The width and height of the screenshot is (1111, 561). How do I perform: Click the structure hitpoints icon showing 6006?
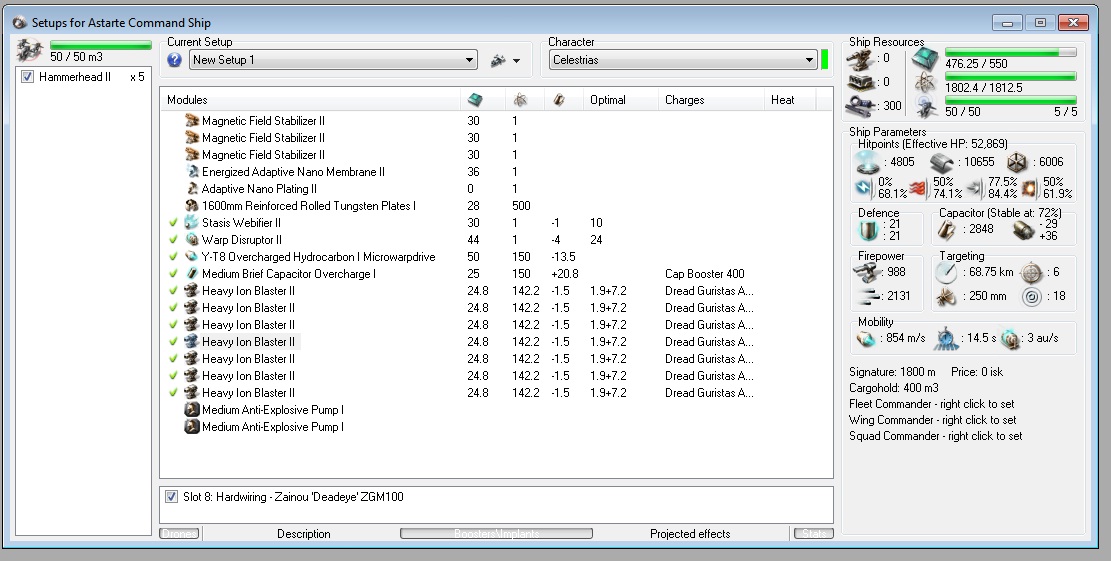tap(1017, 163)
